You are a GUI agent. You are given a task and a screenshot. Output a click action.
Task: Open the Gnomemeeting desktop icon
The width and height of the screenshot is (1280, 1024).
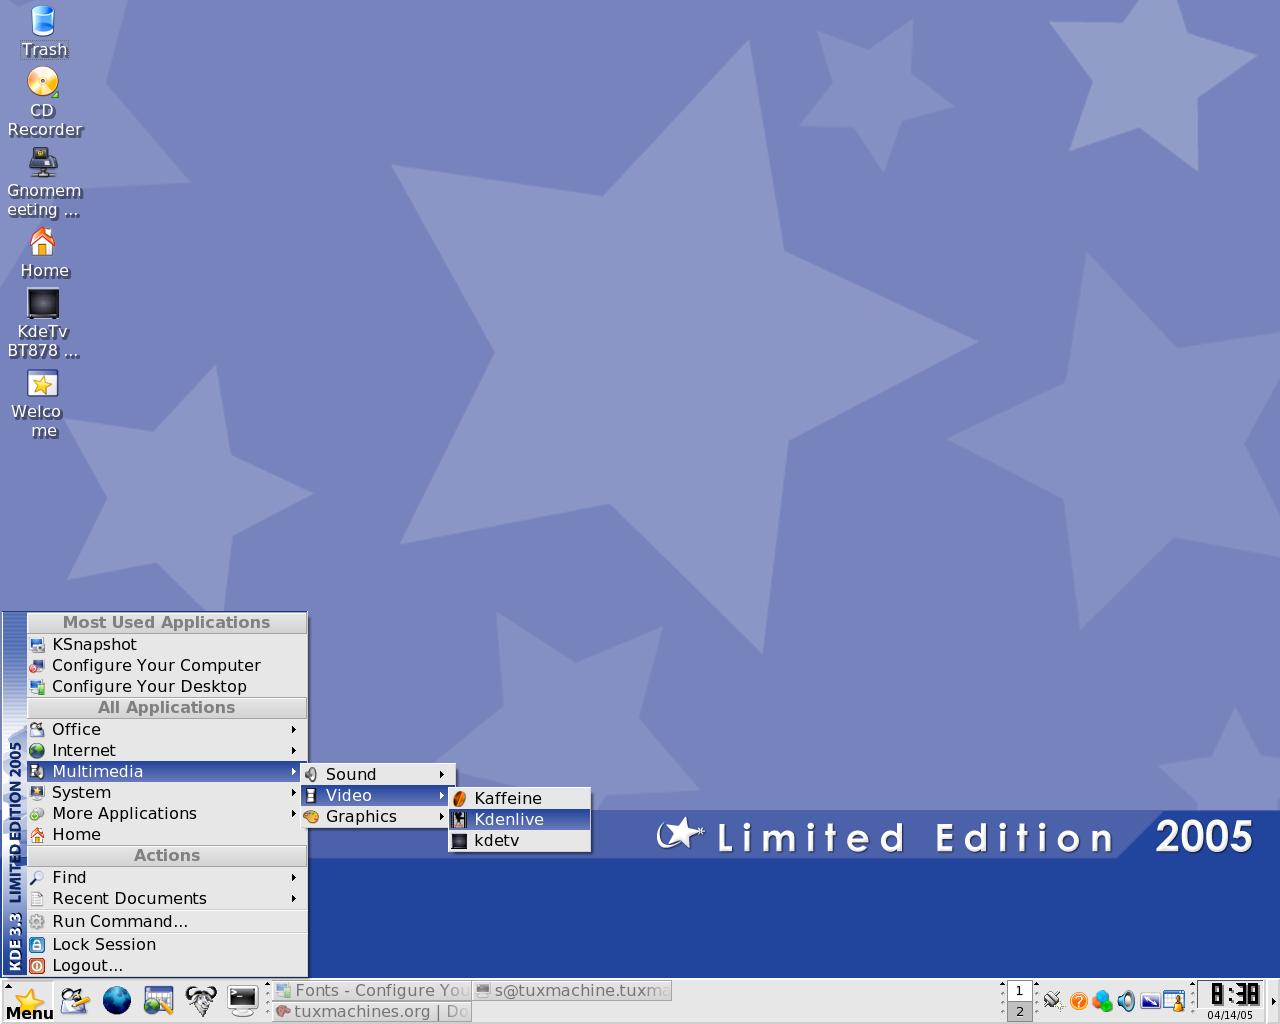click(x=43, y=183)
